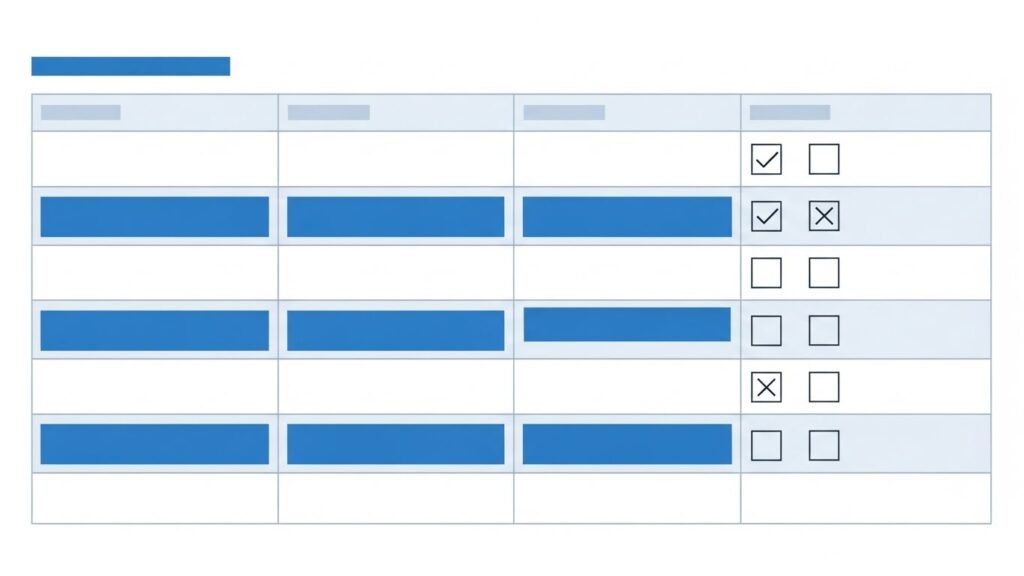Toggle the checkmarked box in the second row
Viewport: 1024px width, 576px height.
[x=766, y=216]
